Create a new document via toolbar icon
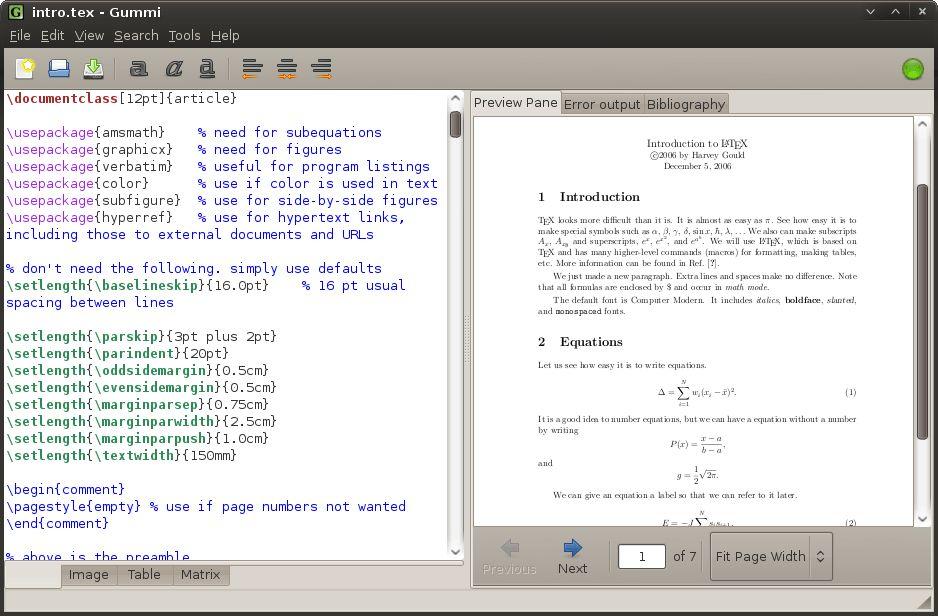 click(x=25, y=68)
